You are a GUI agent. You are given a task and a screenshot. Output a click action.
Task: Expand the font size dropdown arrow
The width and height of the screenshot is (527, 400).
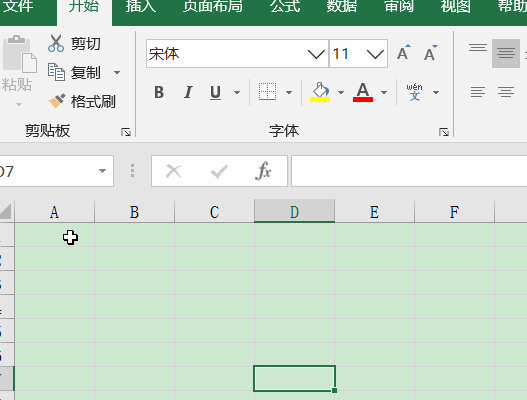click(x=375, y=54)
